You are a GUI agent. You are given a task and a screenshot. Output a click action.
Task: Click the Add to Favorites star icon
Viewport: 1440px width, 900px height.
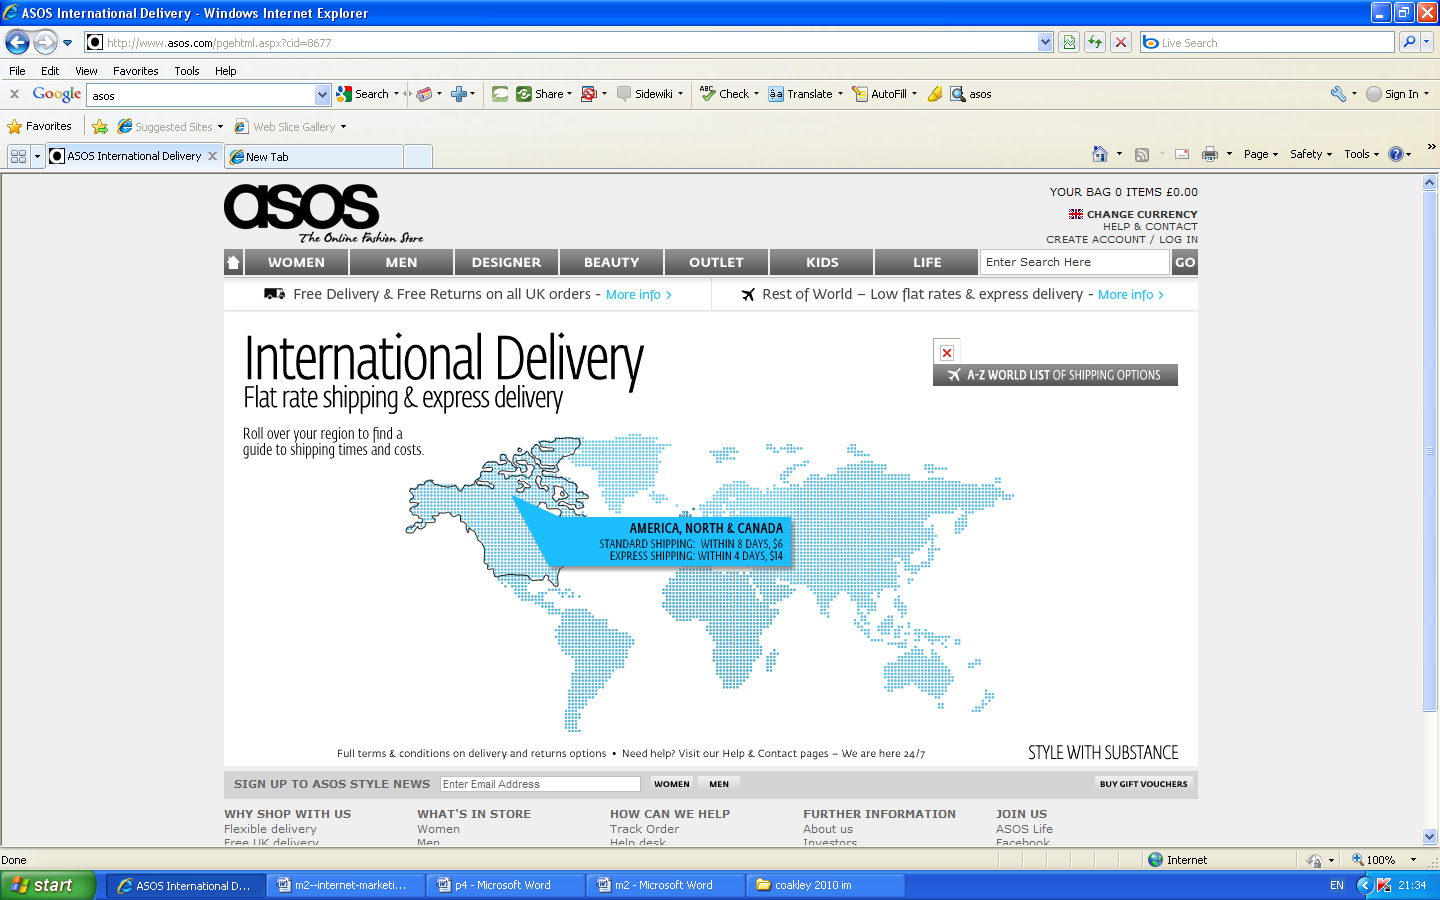[x=100, y=127]
